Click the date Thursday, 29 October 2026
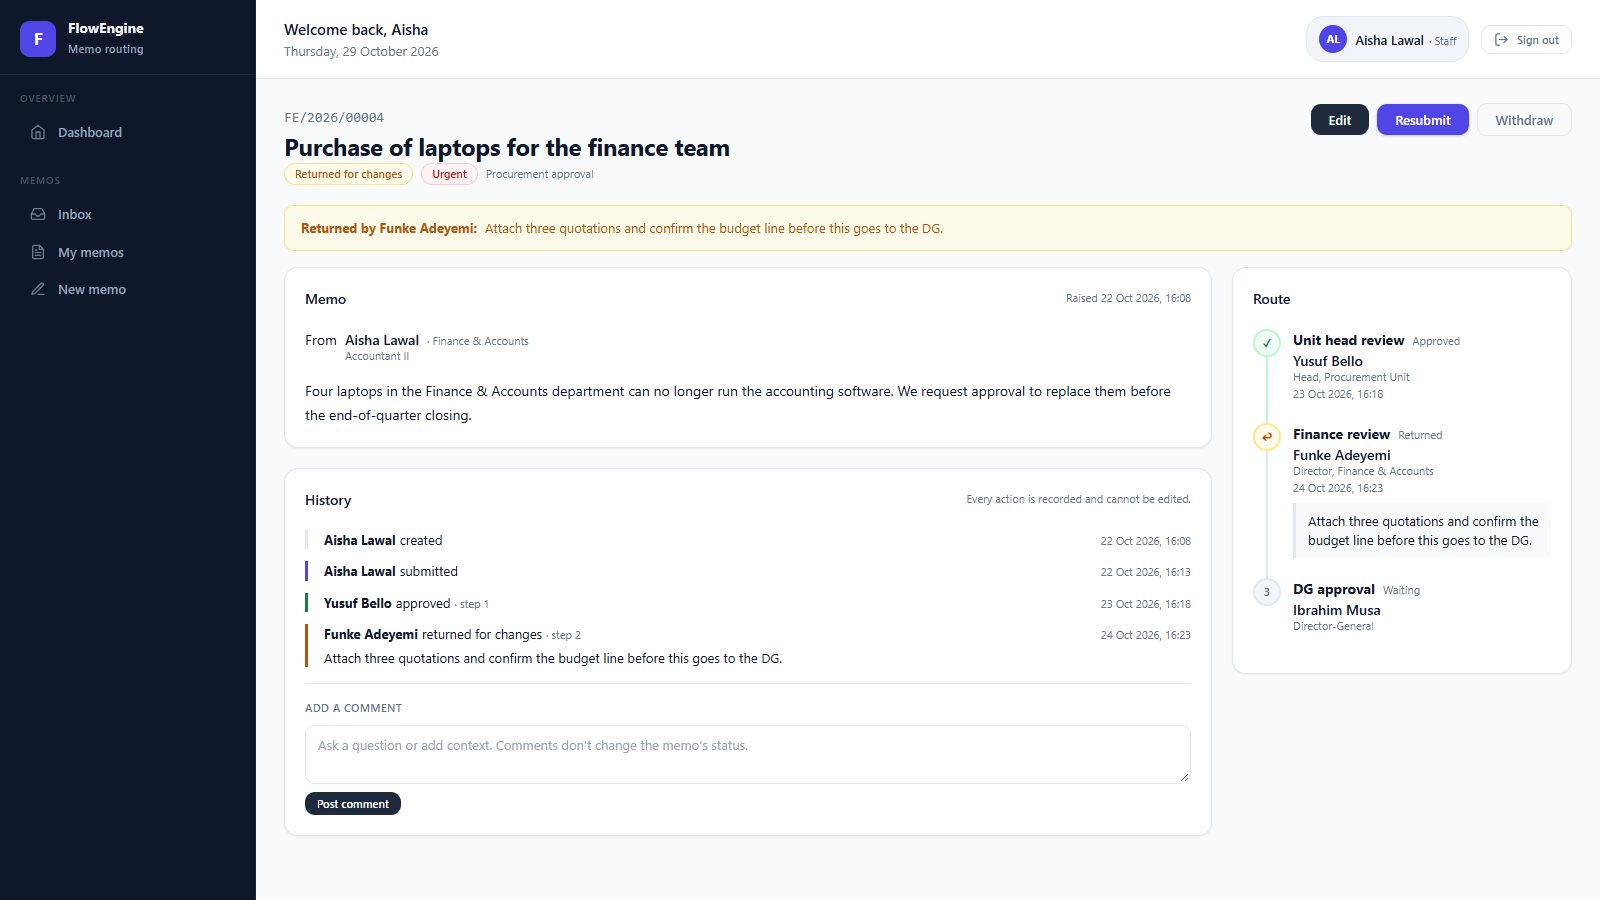This screenshot has width=1600, height=900. (361, 51)
